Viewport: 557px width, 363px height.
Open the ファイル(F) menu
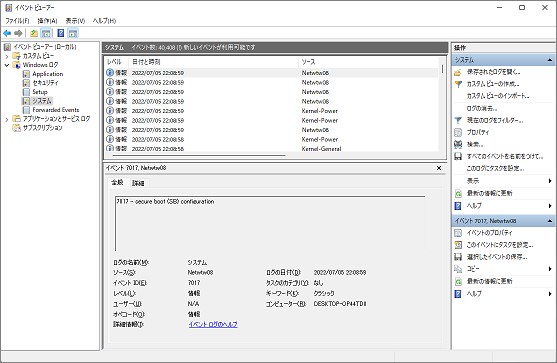[x=17, y=21]
